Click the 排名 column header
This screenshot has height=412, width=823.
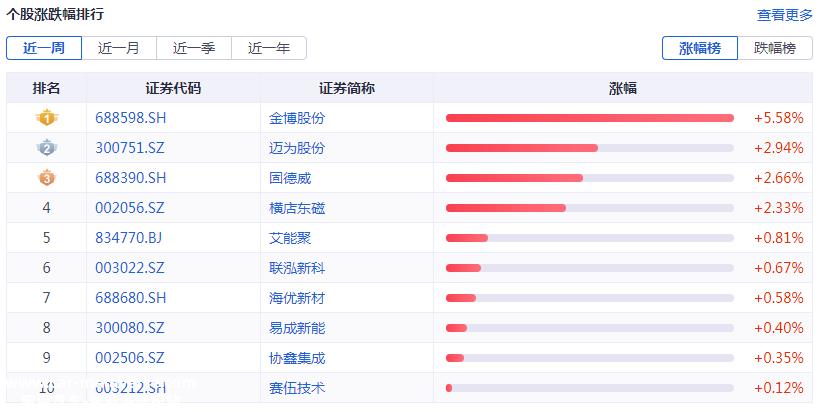click(46, 88)
